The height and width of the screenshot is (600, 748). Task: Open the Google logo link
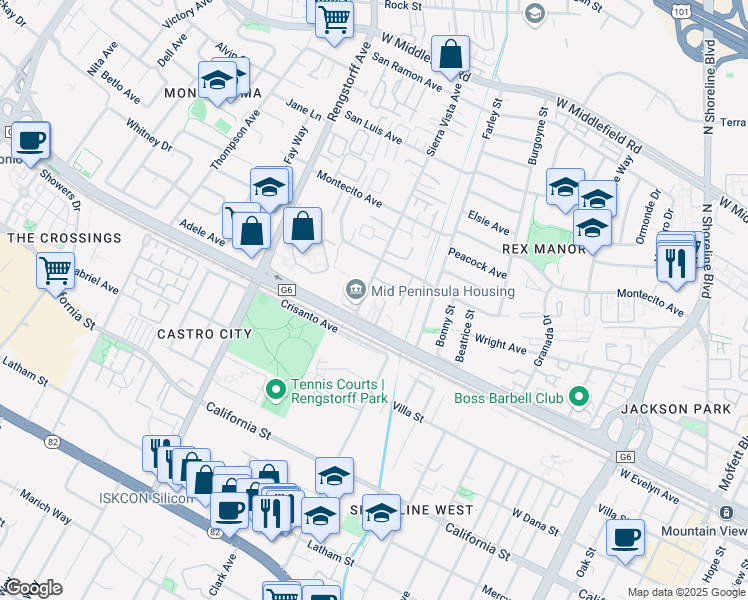[x=32, y=587]
